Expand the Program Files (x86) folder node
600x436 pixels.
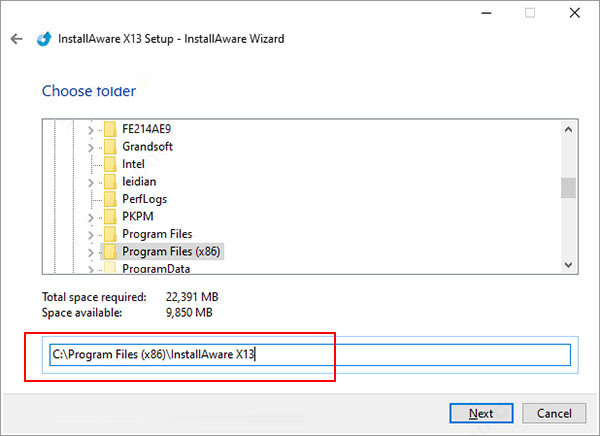(x=91, y=253)
